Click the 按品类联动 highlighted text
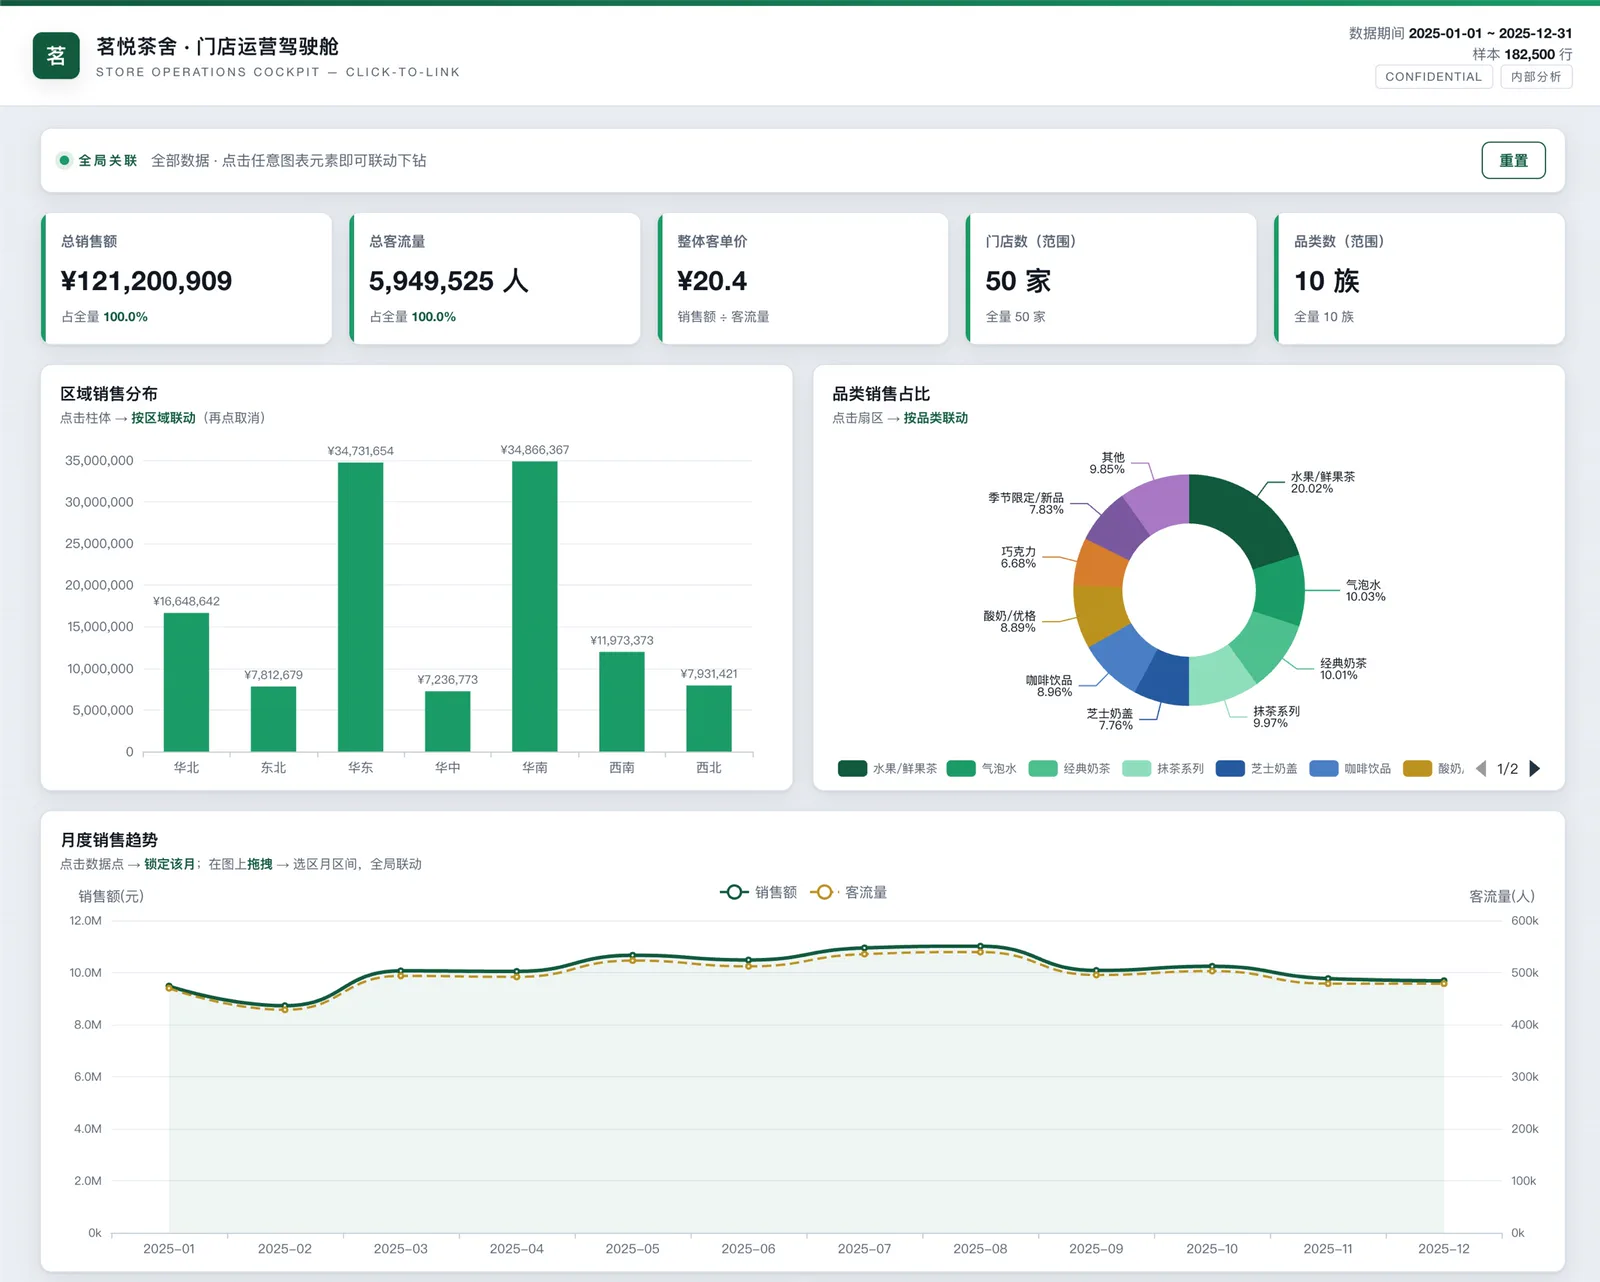 coord(936,418)
